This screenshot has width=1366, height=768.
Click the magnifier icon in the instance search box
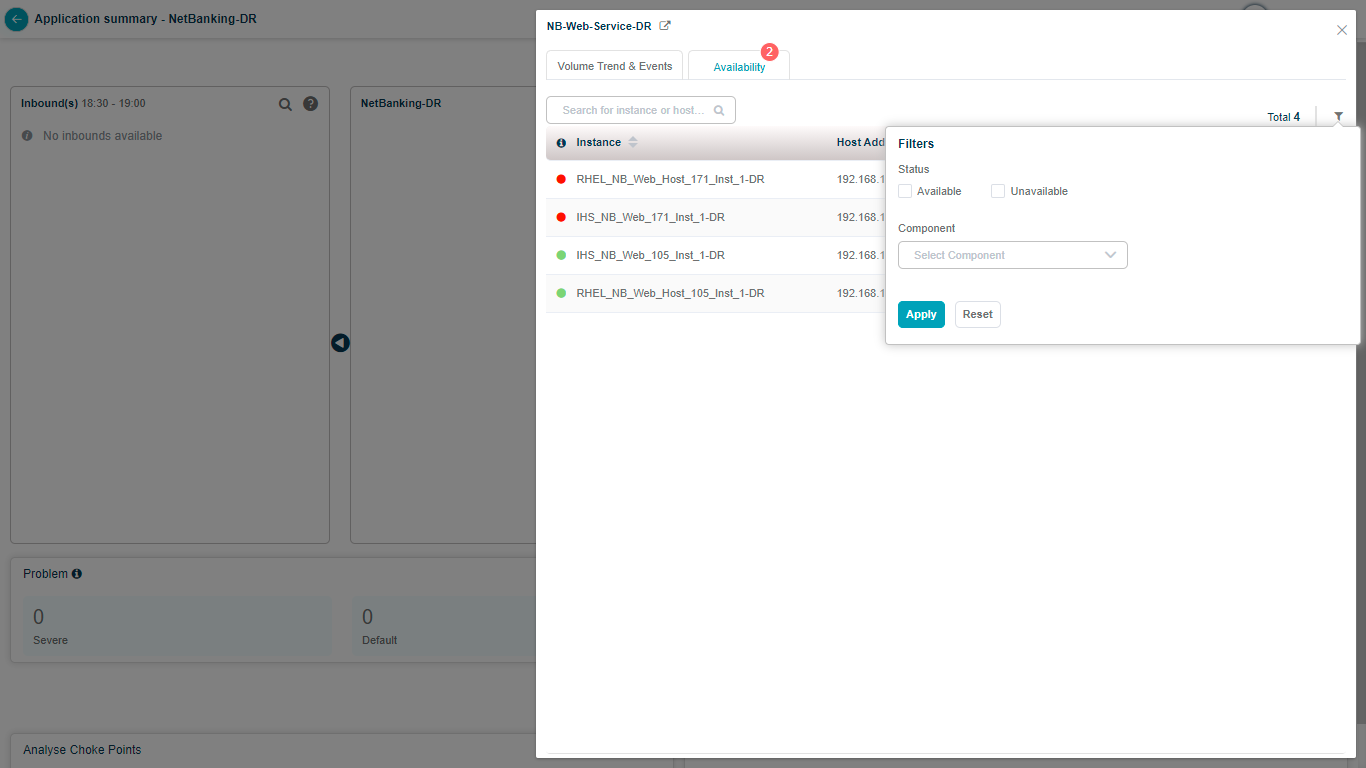point(718,111)
